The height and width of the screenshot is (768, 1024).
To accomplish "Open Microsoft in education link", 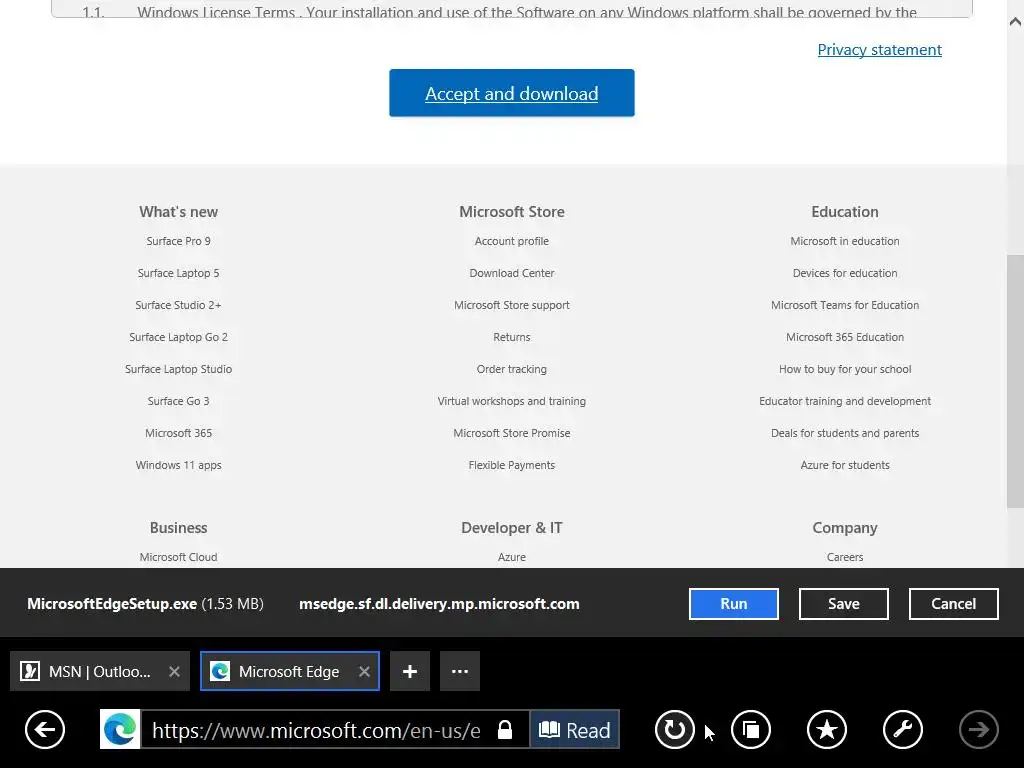I will click(x=845, y=241).
